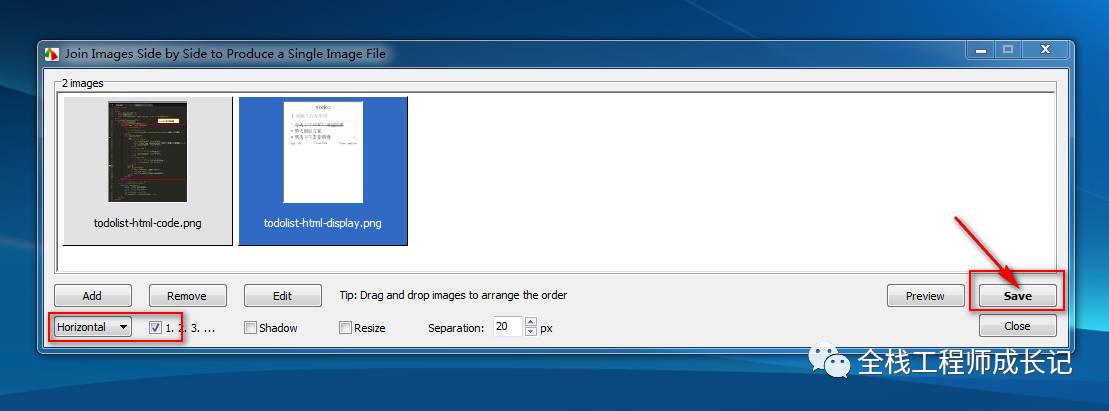Close the window using title bar X
Image resolution: width=1109 pixels, height=411 pixels.
pyautogui.click(x=1045, y=50)
